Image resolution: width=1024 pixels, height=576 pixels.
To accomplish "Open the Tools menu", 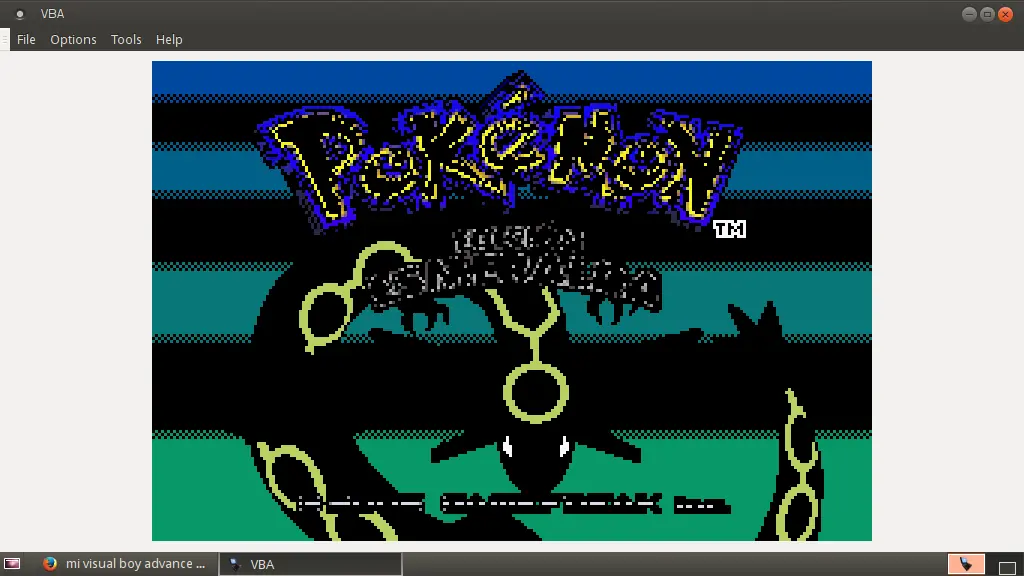I will pyautogui.click(x=126, y=40).
